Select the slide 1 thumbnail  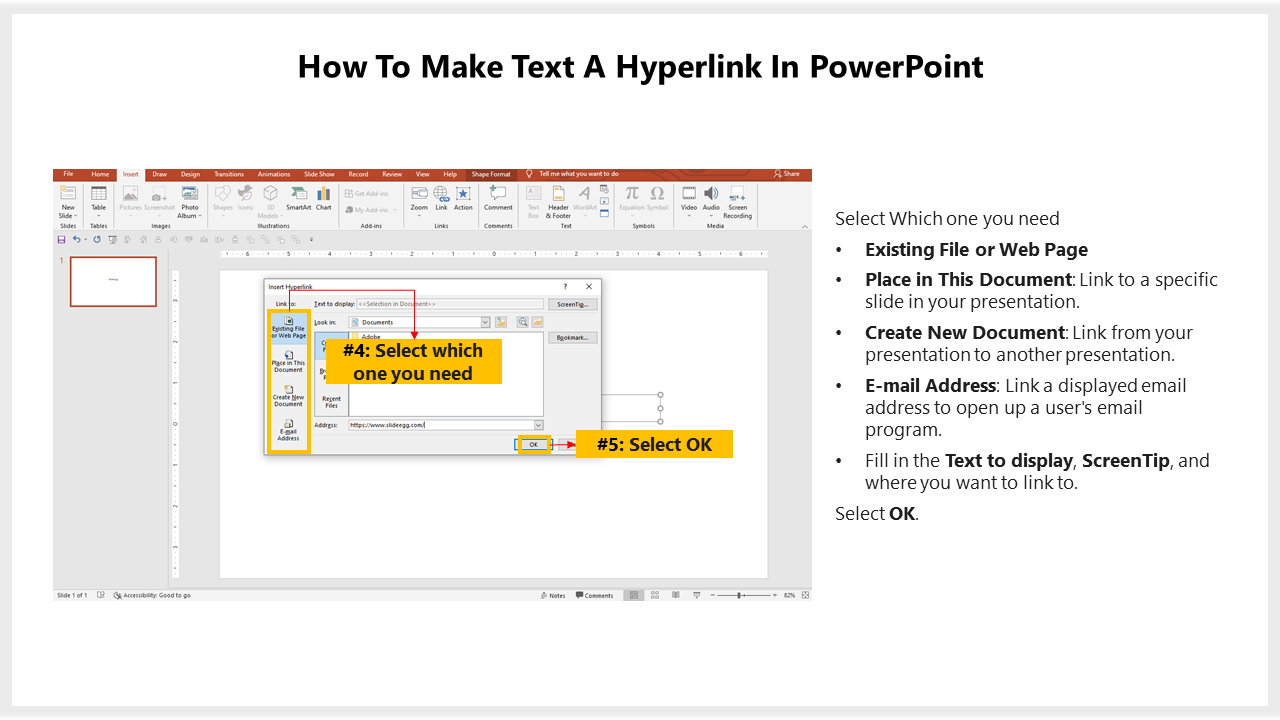113,281
